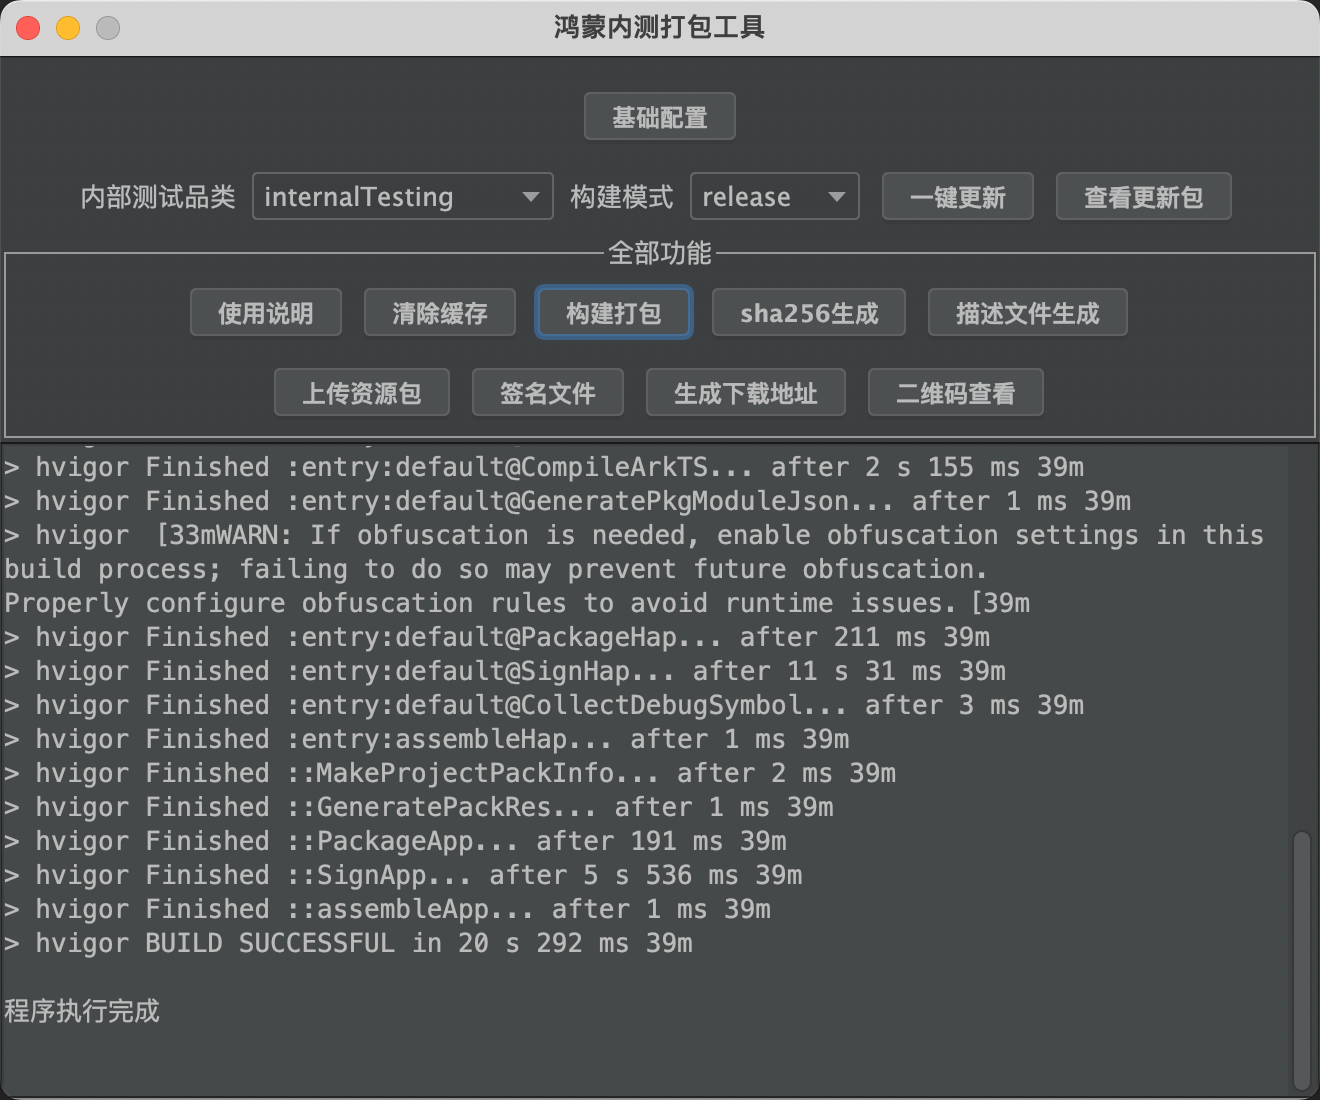Click the 查看更新包 button
Viewport: 1320px width, 1100px height.
1144,196
